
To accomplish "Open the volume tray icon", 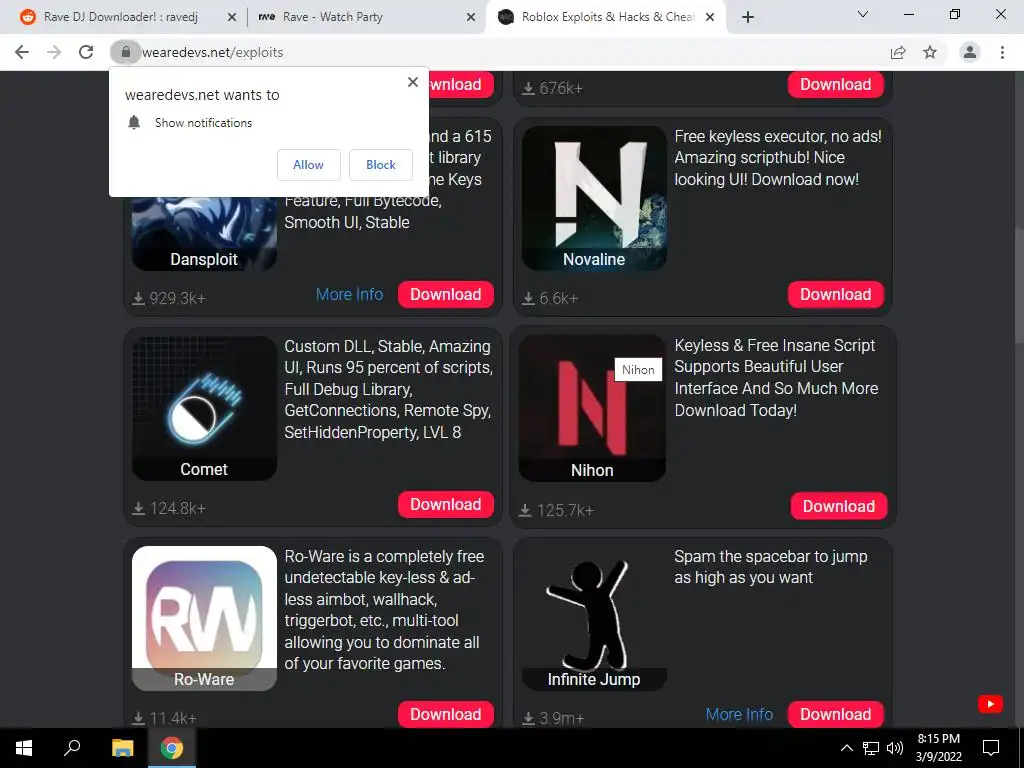I will [895, 748].
